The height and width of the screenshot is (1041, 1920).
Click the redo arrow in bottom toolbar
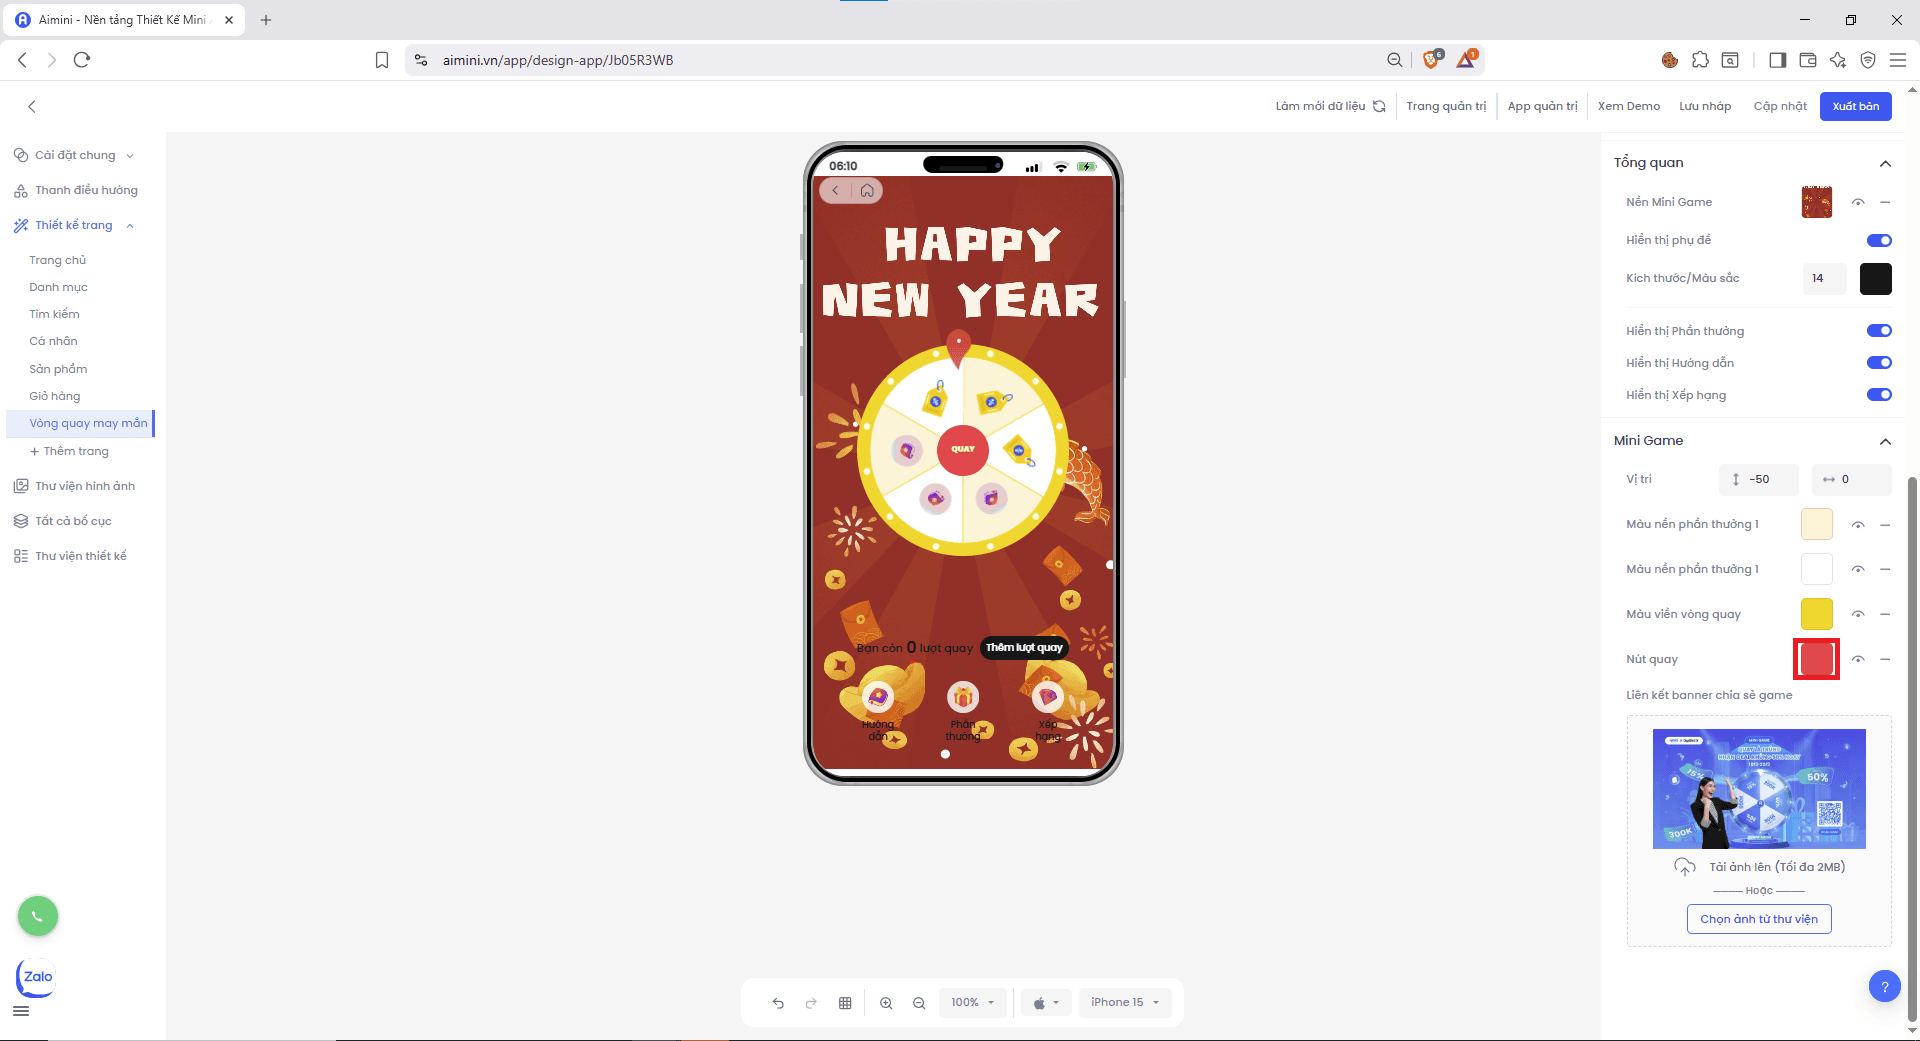(x=811, y=1003)
